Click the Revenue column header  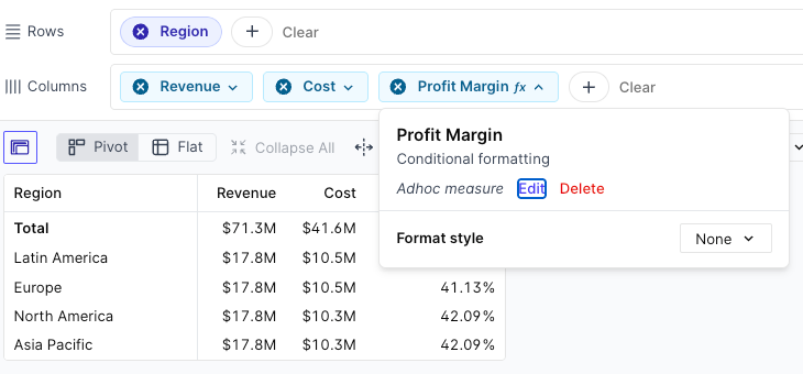[246, 193]
